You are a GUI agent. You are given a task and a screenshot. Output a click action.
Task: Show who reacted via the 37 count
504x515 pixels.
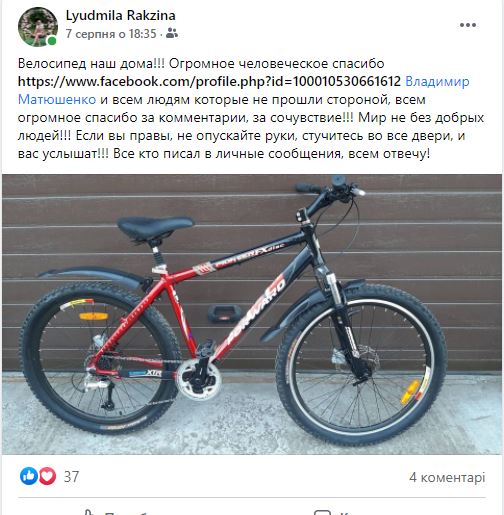click(x=71, y=477)
